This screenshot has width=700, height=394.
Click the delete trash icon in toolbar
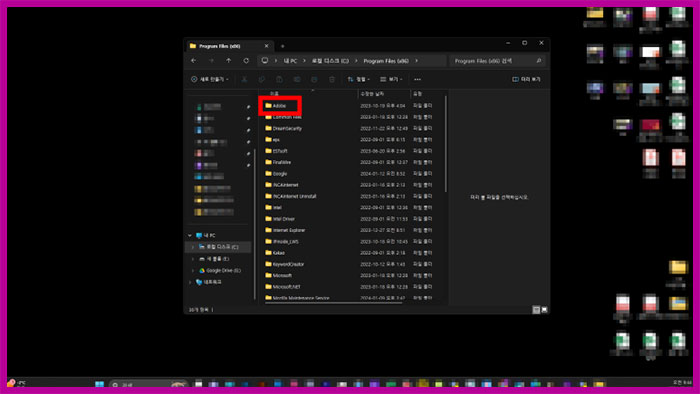pyautogui.click(x=332, y=79)
